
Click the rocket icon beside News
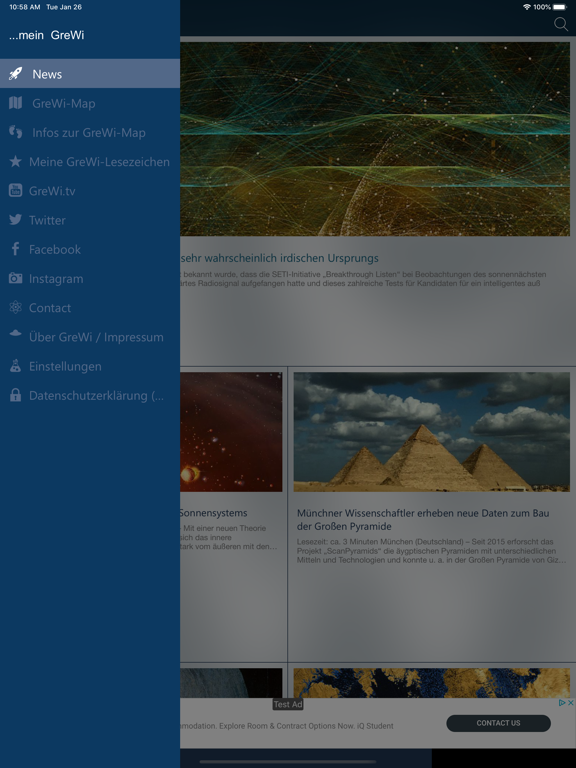16,74
